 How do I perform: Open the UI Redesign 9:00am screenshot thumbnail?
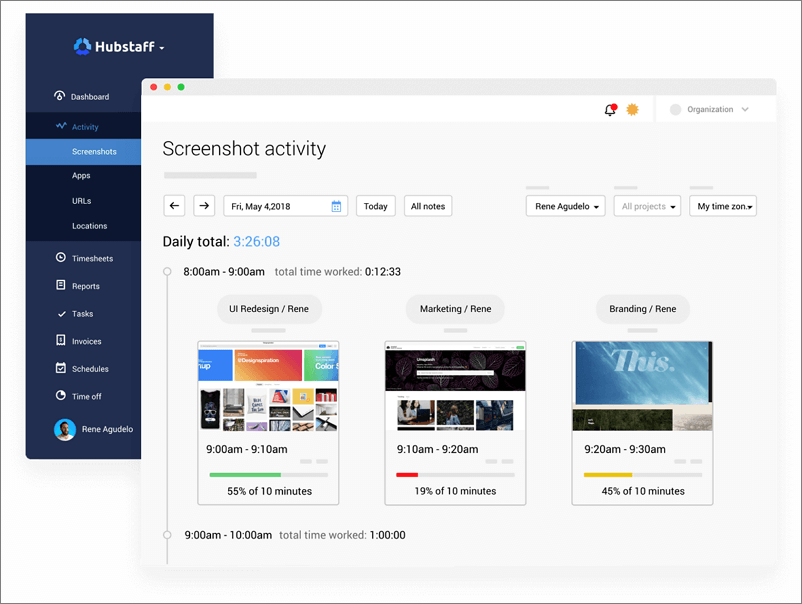pyautogui.click(x=268, y=386)
